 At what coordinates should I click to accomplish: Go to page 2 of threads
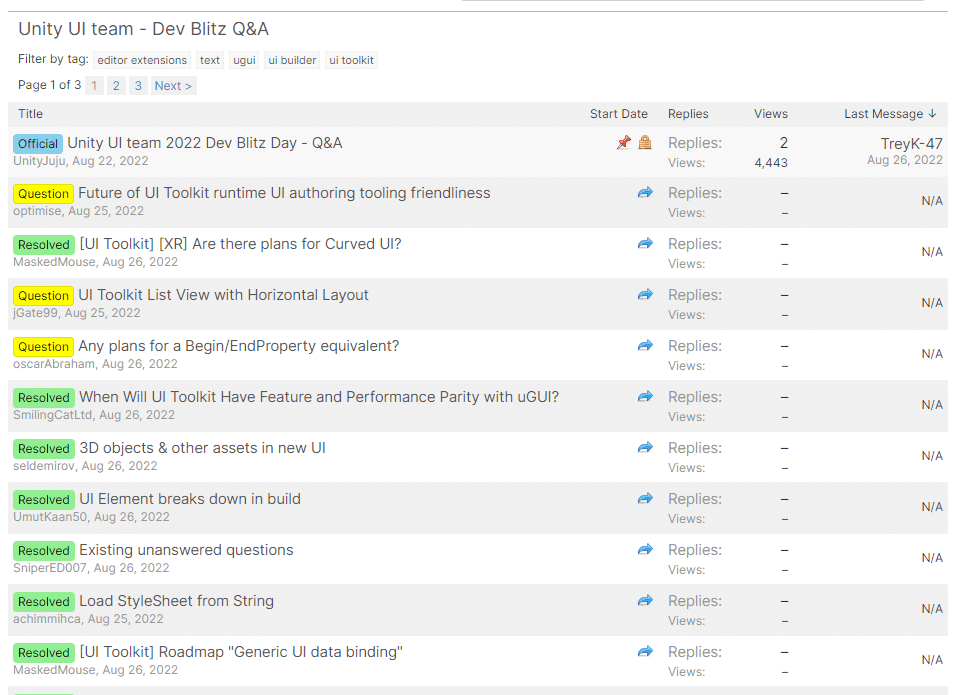[x=116, y=86]
